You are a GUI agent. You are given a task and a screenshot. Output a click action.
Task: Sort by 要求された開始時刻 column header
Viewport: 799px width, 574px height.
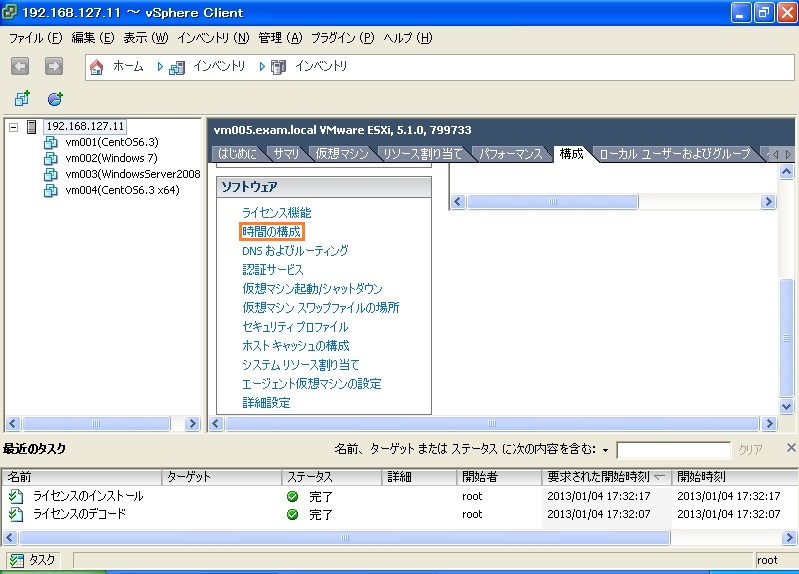tap(606, 477)
